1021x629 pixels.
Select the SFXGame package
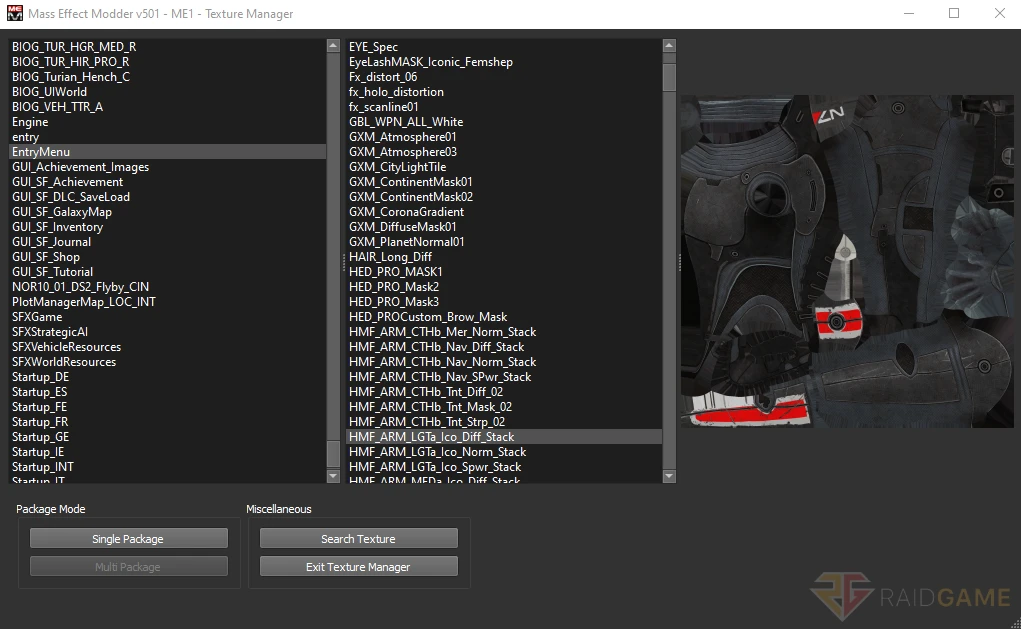coord(167,316)
